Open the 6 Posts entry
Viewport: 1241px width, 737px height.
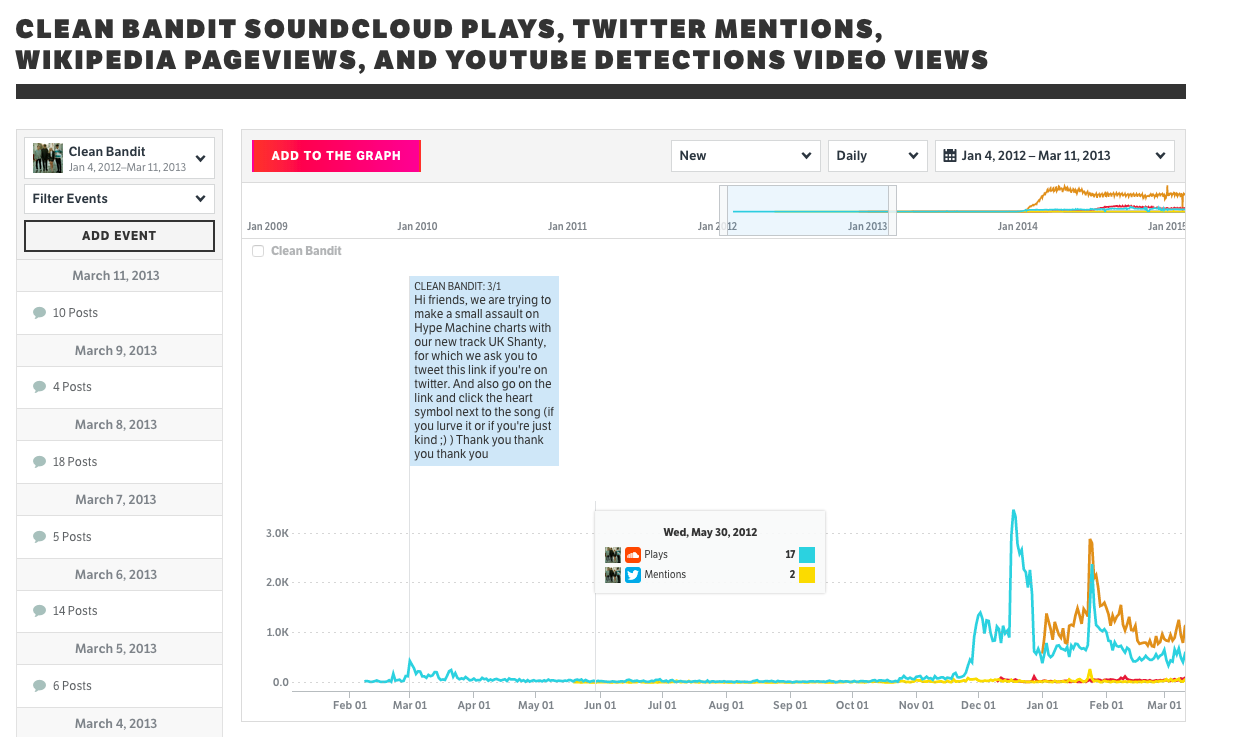point(120,686)
